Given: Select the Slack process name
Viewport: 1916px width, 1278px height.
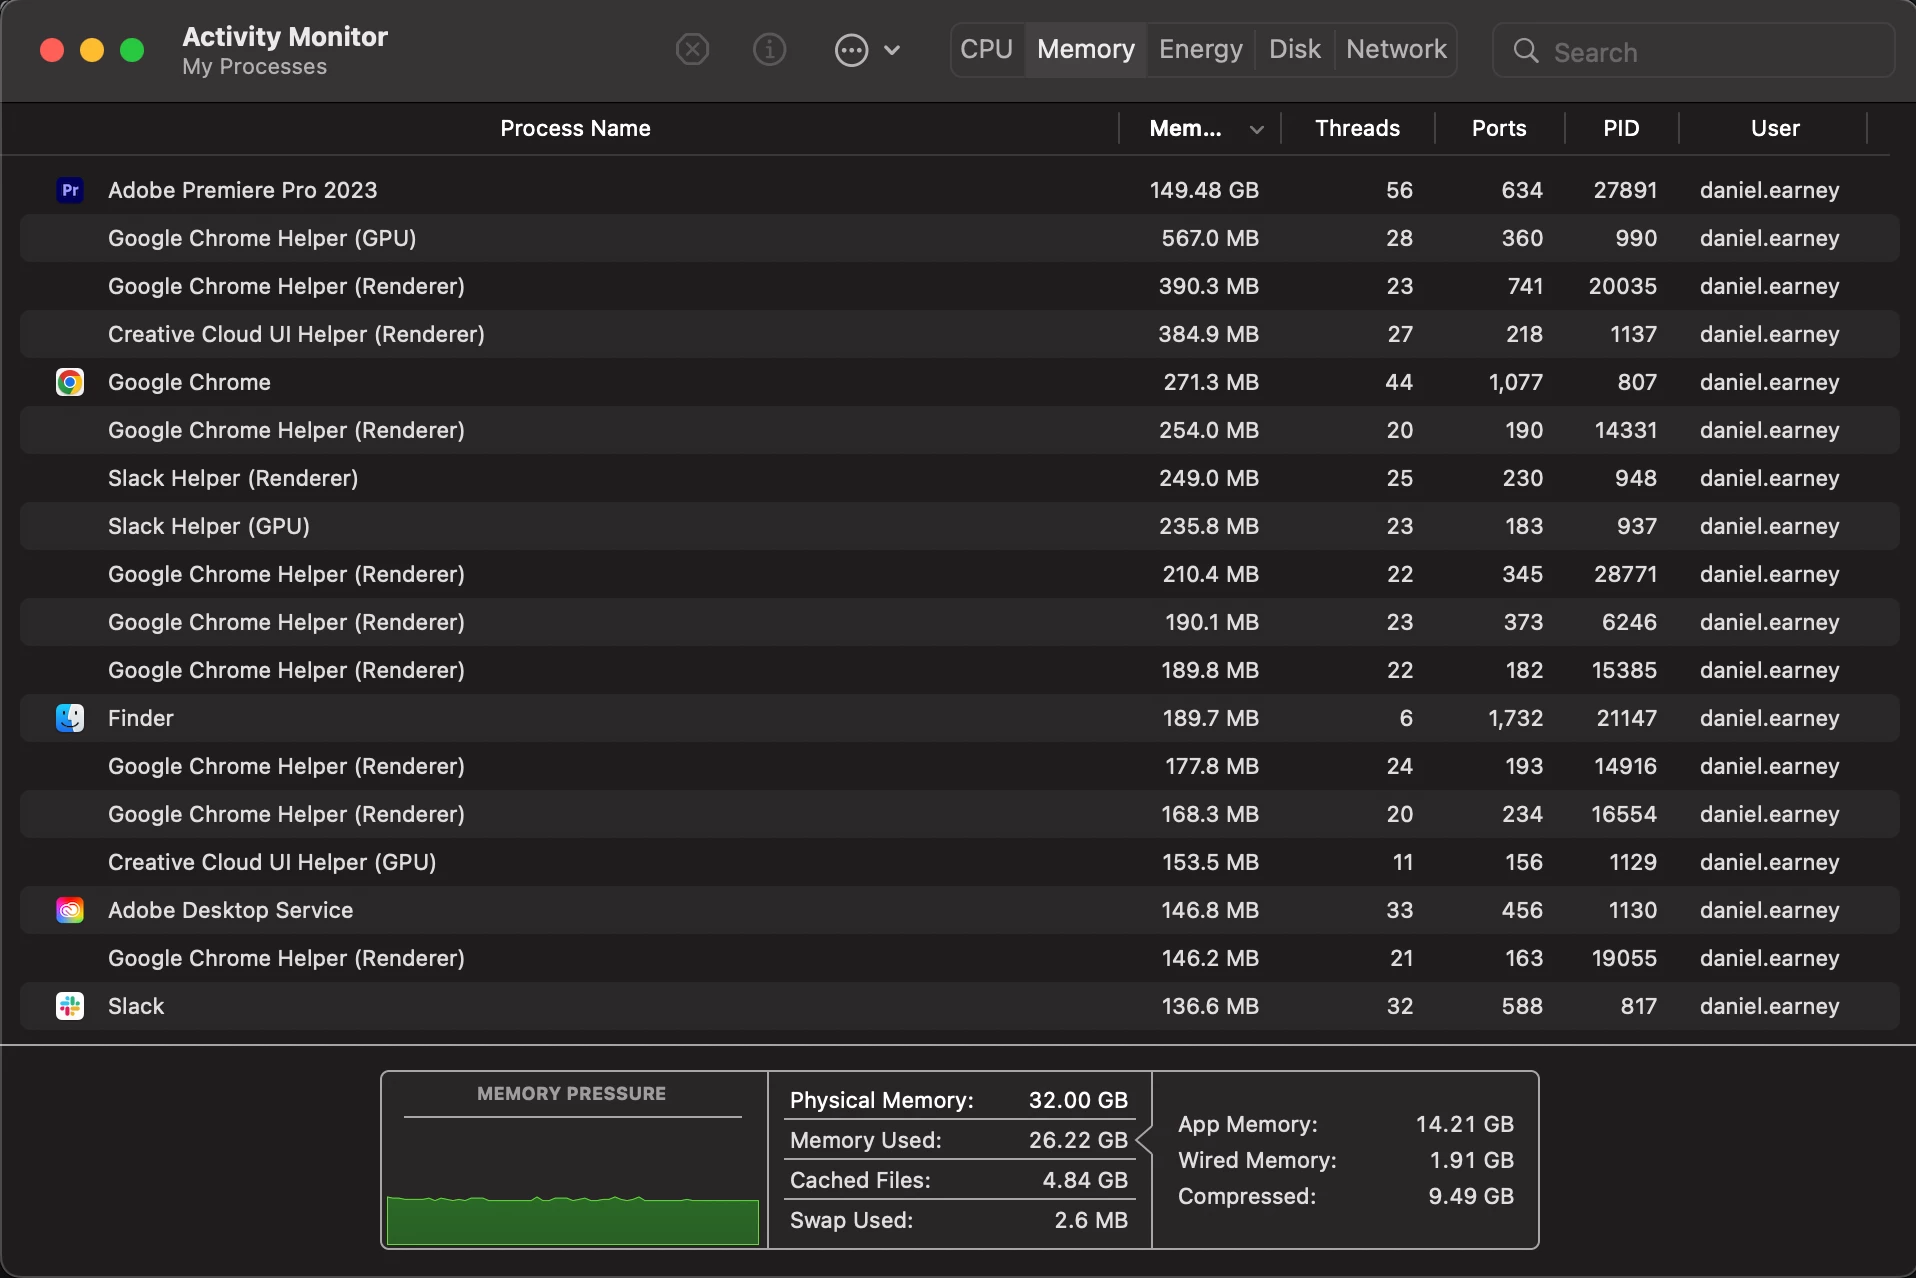Looking at the screenshot, I should pyautogui.click(x=136, y=1006).
